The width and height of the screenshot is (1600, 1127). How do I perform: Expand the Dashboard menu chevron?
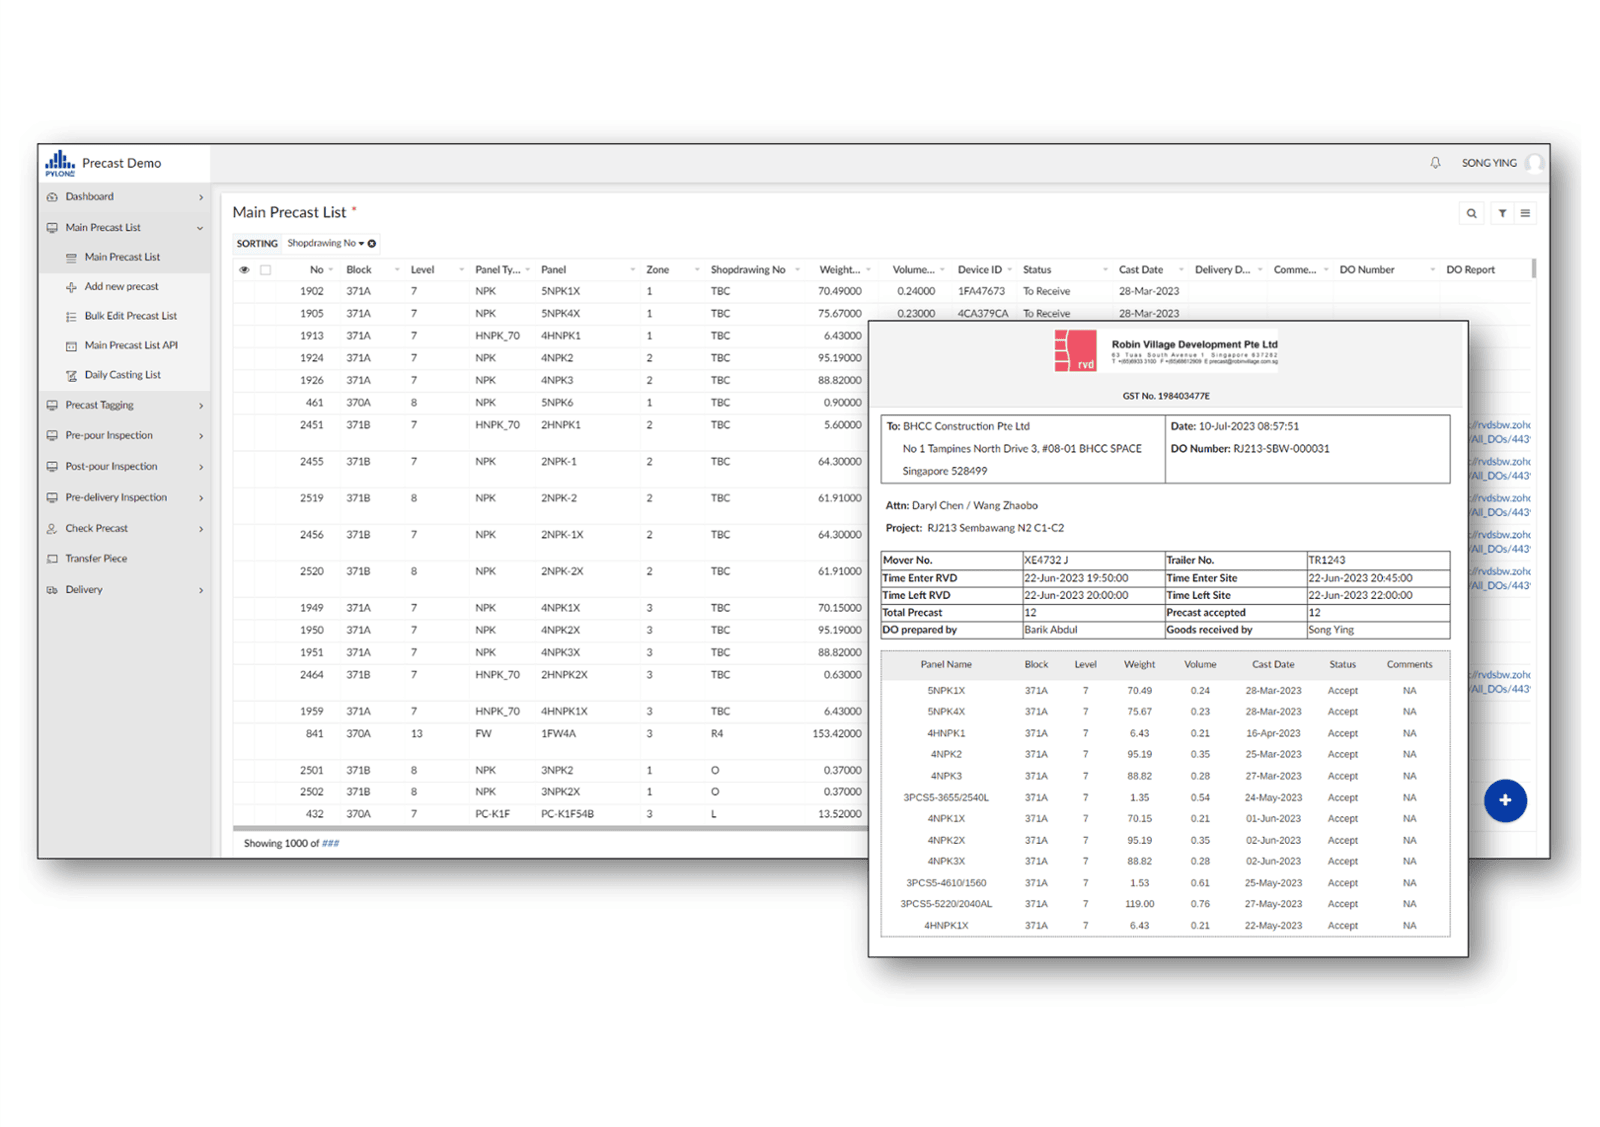201,197
